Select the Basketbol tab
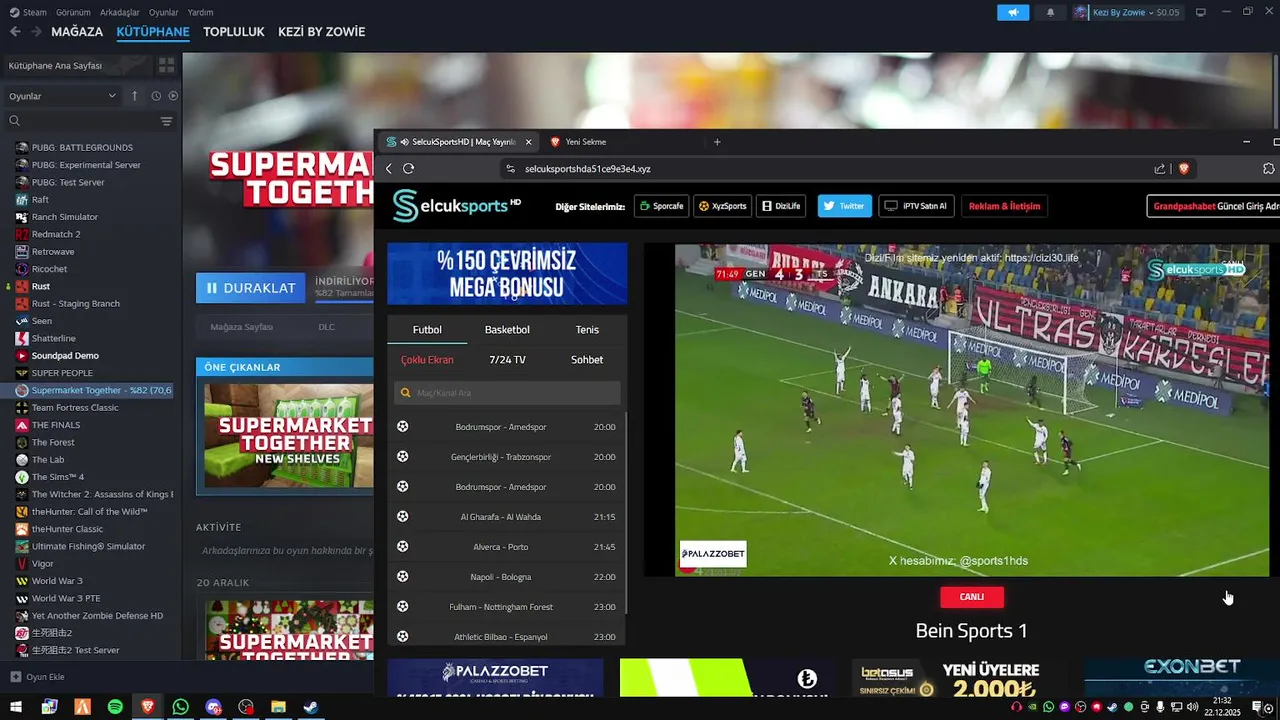Viewport: 1280px width, 720px height. tap(507, 330)
